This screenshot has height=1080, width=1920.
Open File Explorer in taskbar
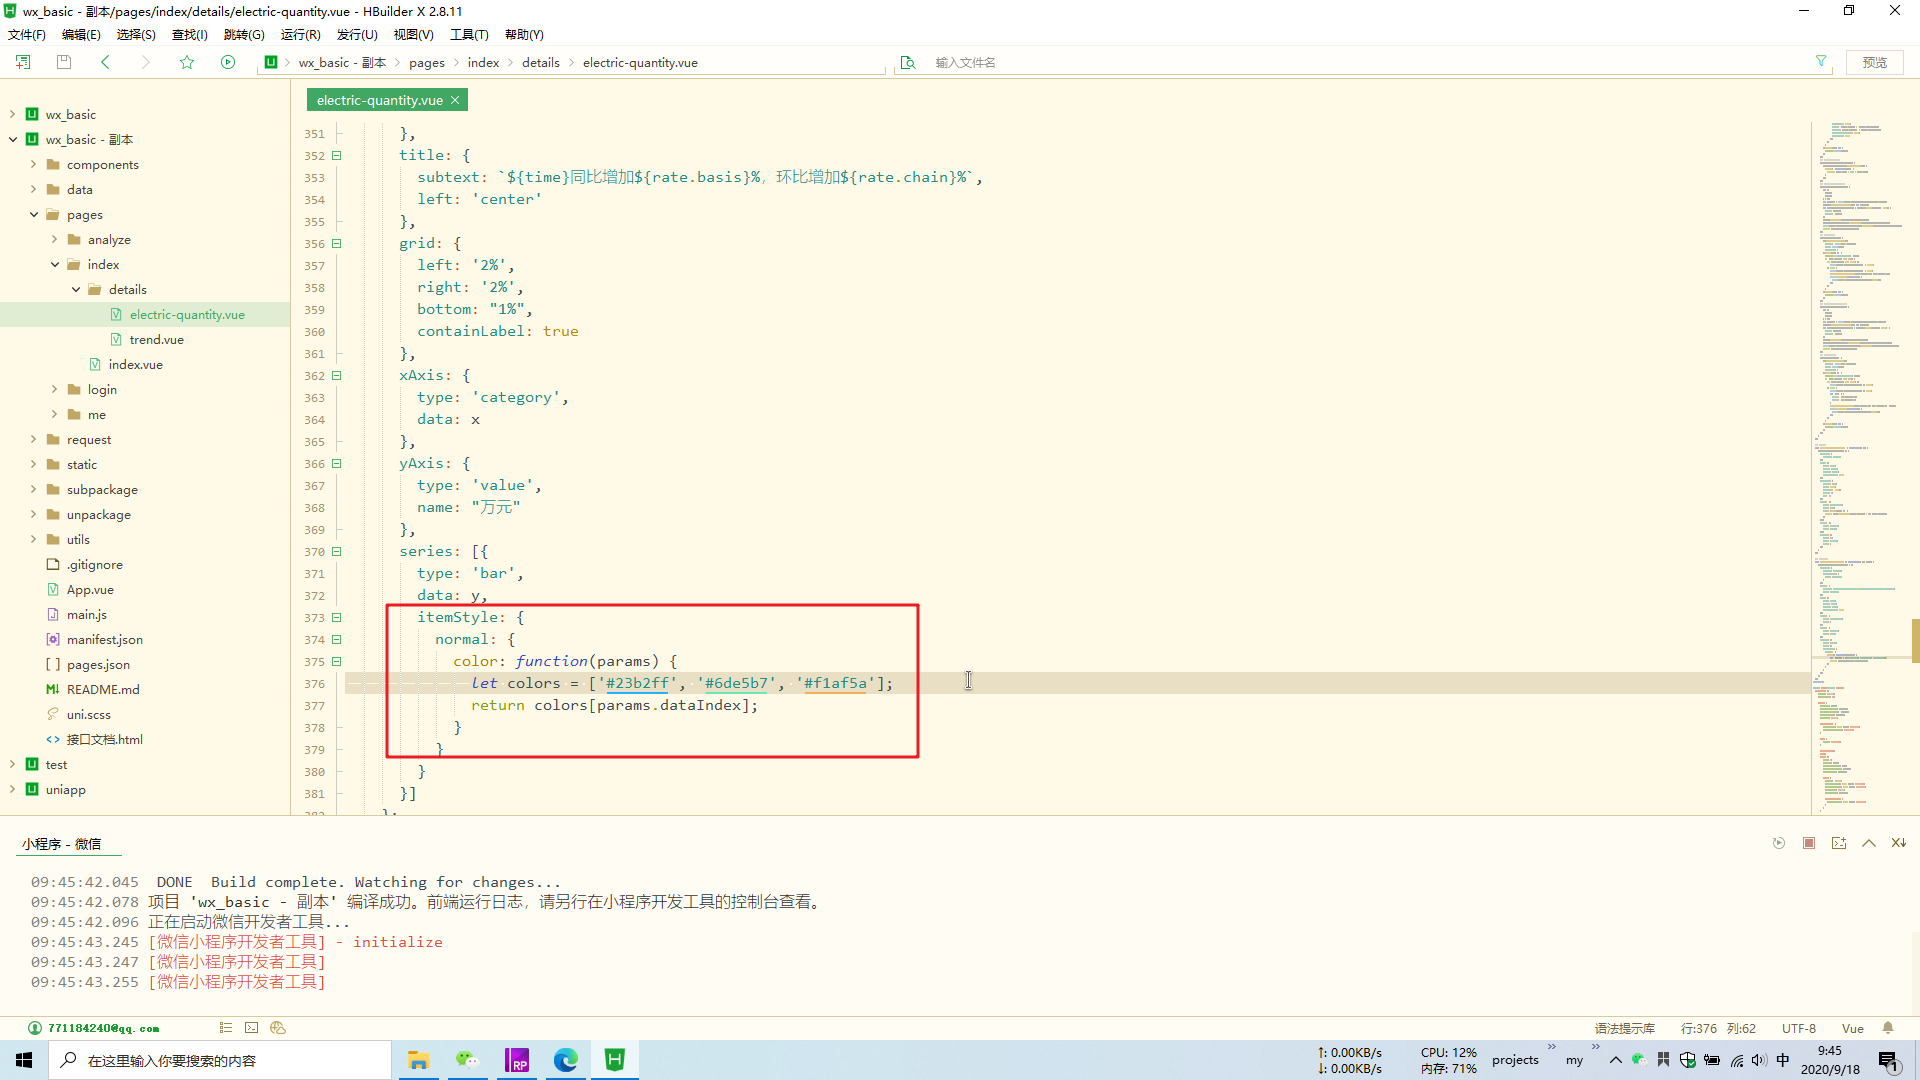click(x=418, y=1060)
